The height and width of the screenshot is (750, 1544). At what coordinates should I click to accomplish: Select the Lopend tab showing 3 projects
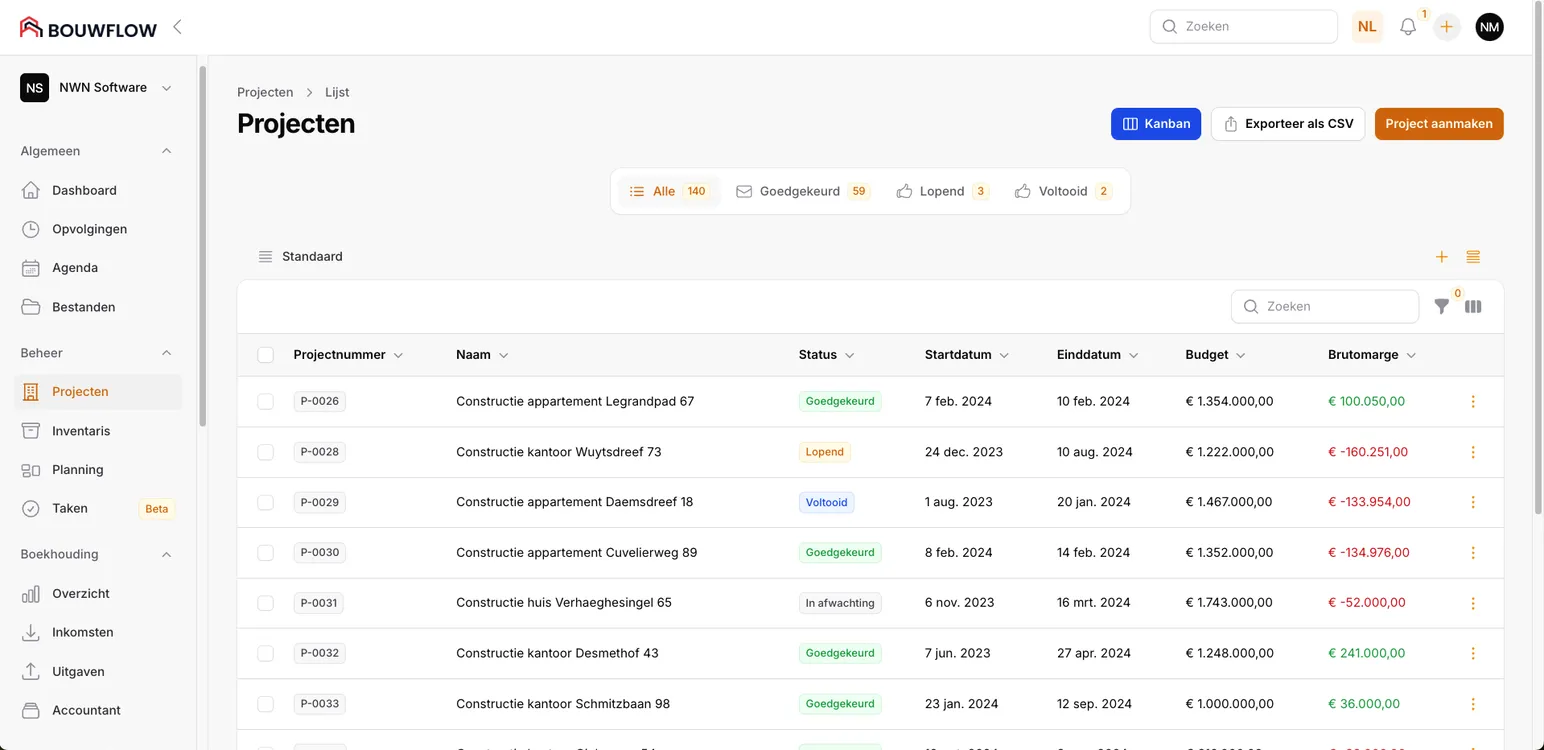point(940,190)
